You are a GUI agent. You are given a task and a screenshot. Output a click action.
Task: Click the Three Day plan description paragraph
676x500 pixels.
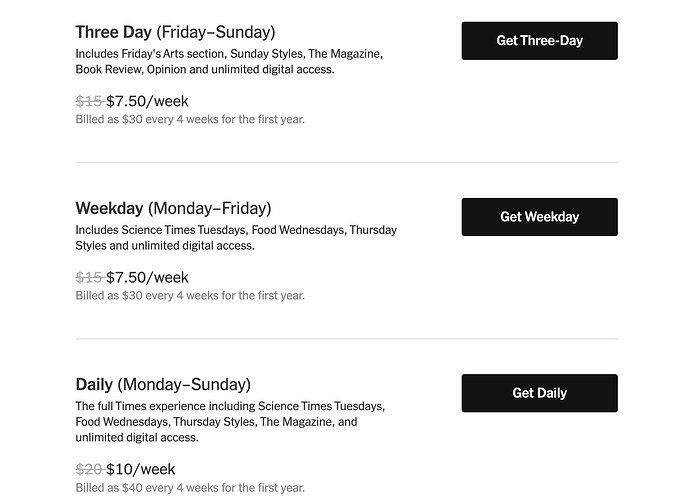click(229, 61)
